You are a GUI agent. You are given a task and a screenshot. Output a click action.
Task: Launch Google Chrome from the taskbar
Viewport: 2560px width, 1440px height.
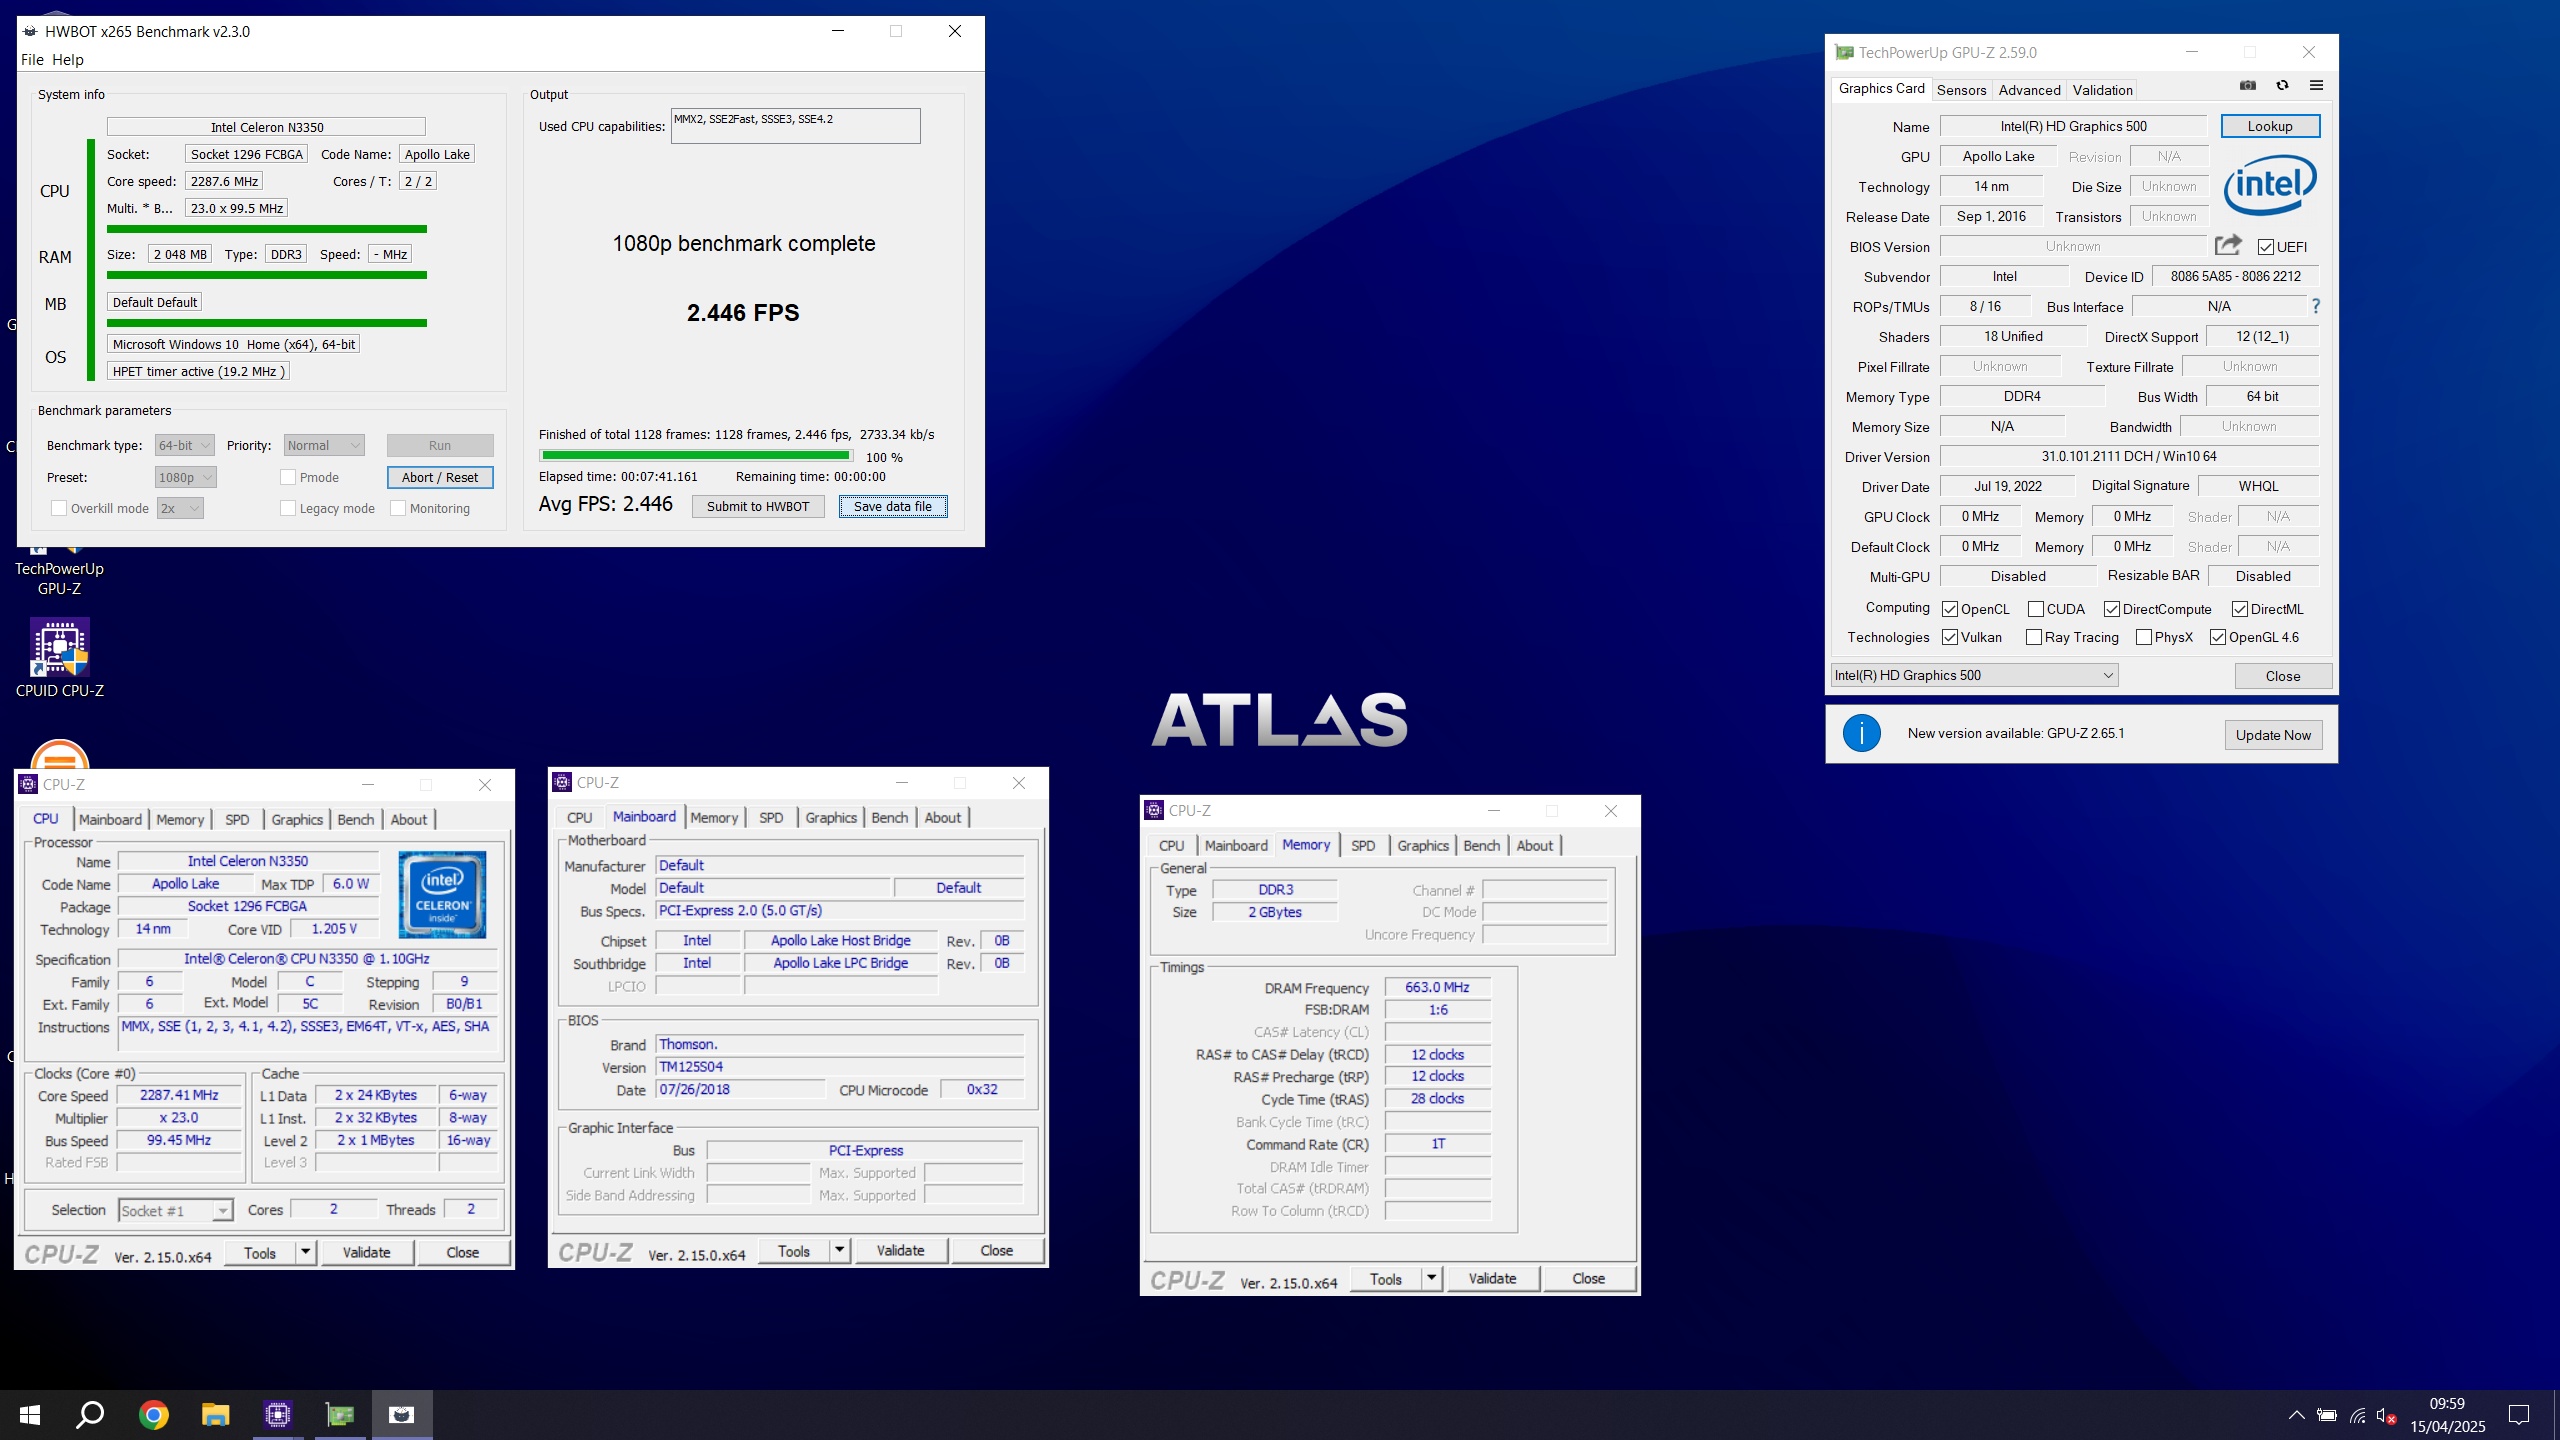[x=153, y=1414]
